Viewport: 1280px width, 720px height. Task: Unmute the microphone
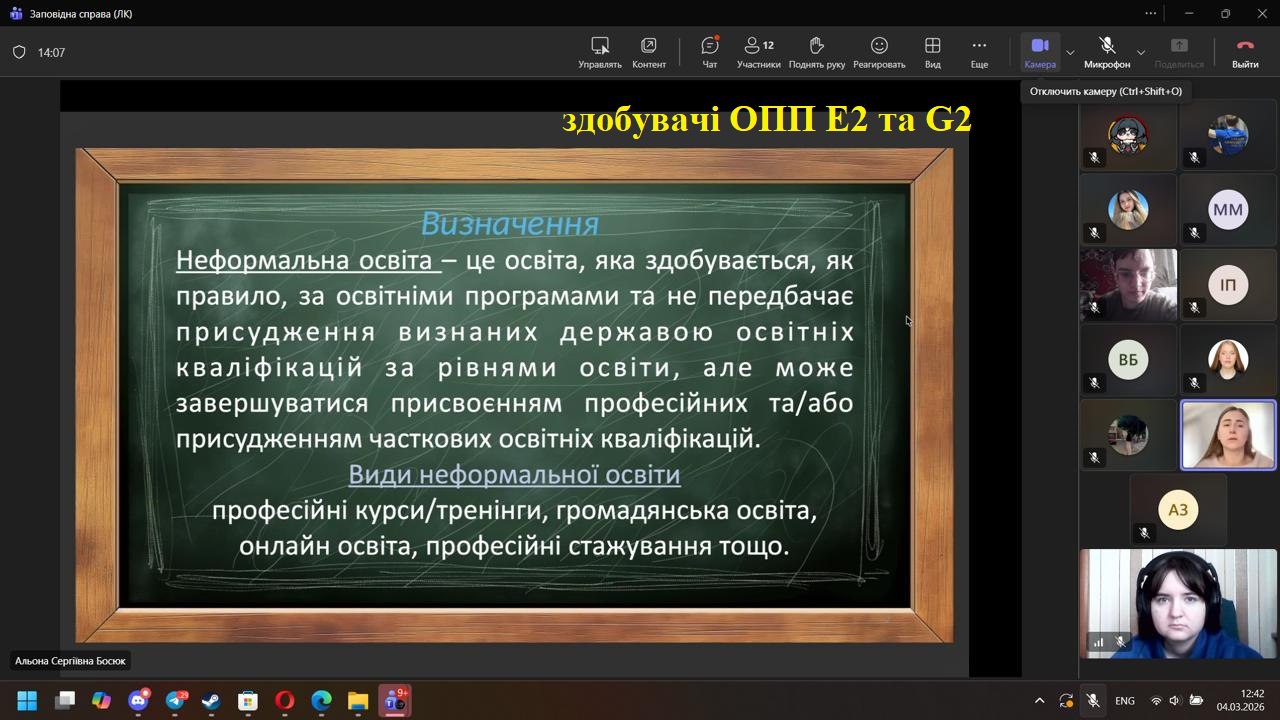[1107, 52]
